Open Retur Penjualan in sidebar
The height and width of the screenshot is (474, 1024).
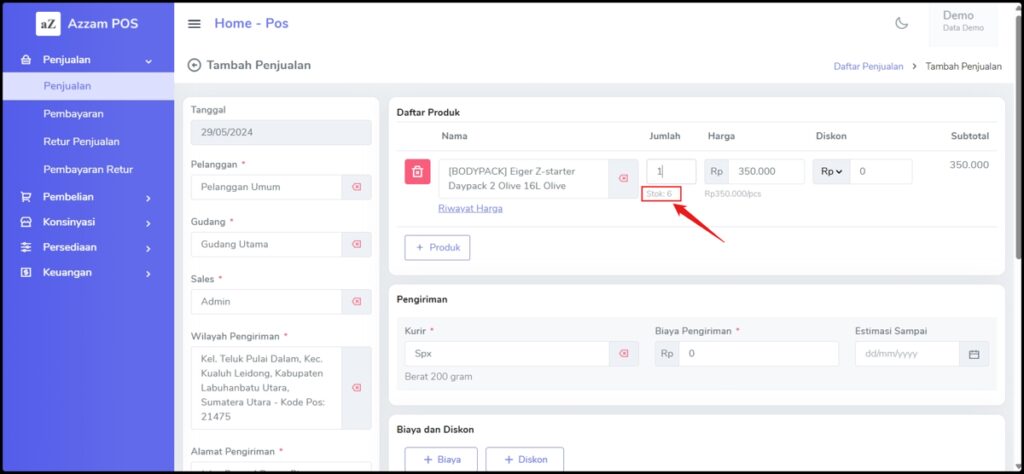point(81,142)
